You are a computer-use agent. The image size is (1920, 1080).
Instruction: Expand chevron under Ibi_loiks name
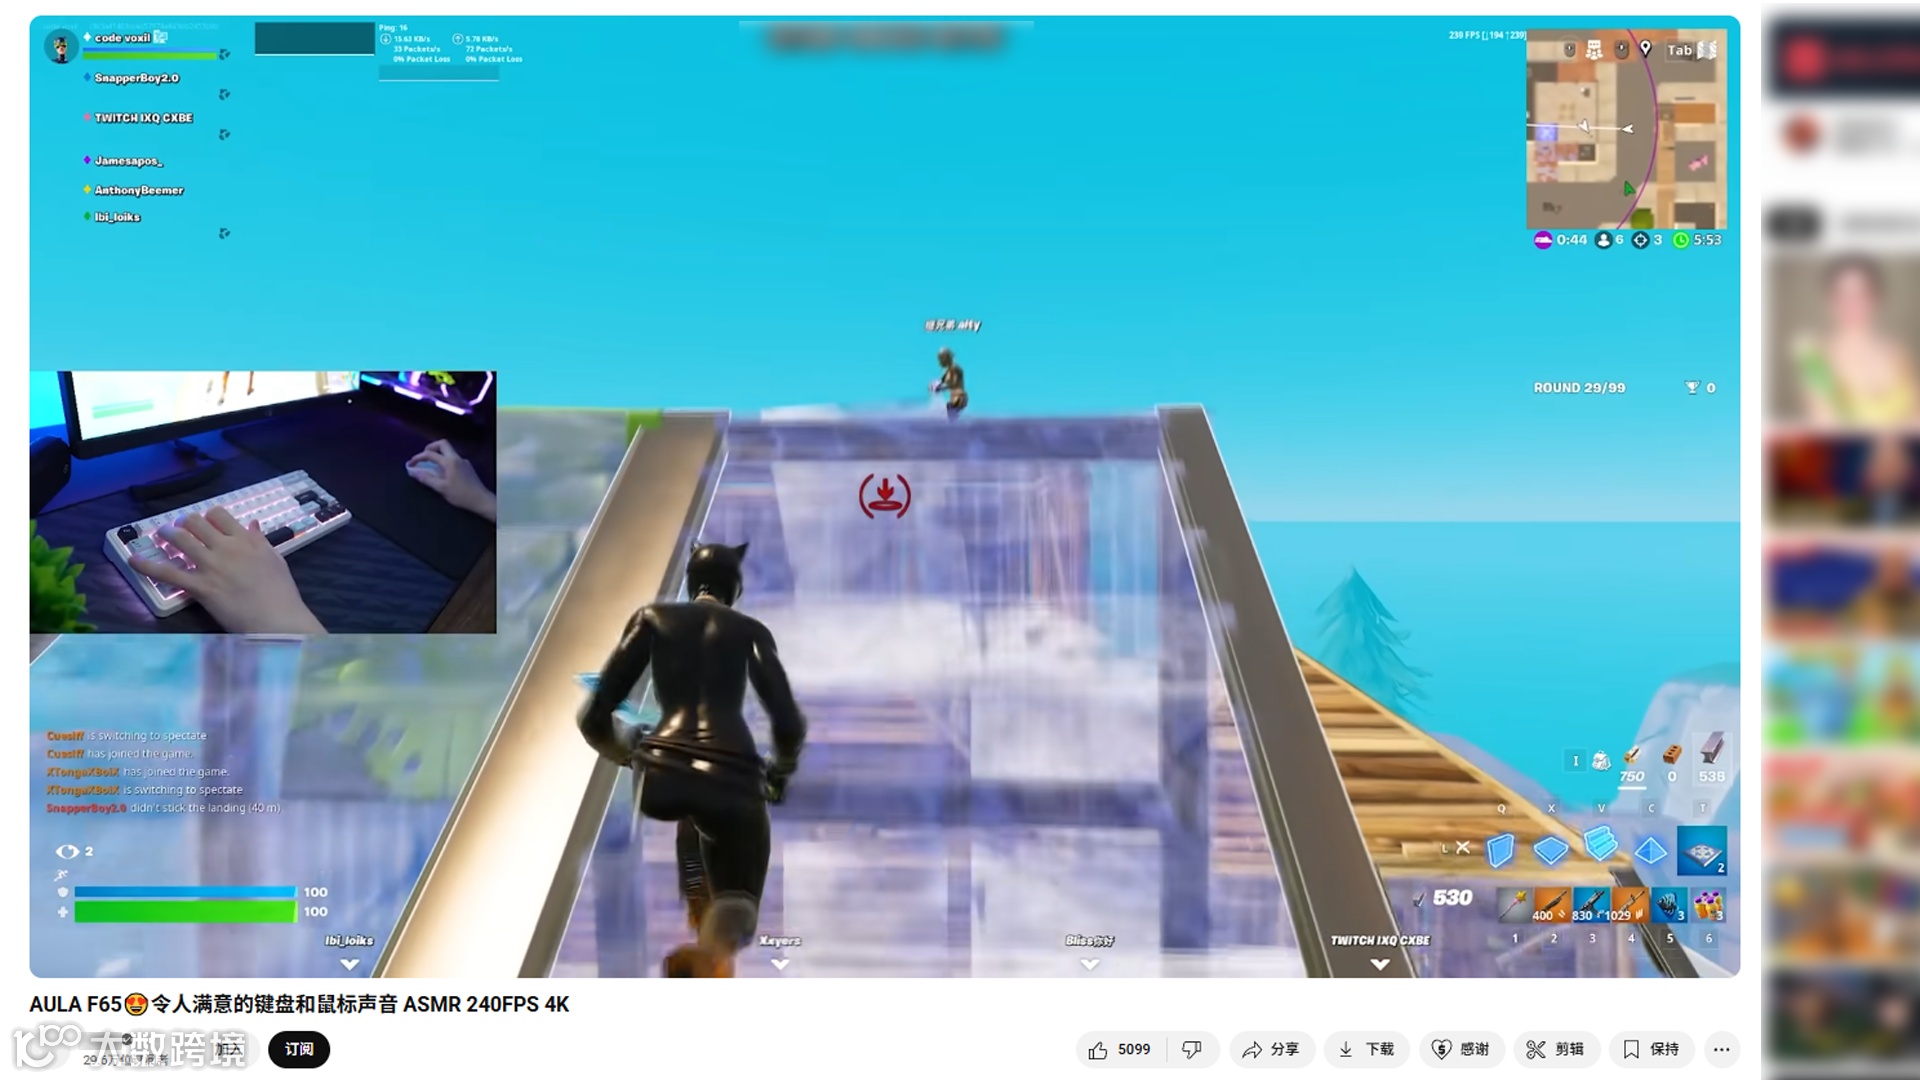click(349, 965)
